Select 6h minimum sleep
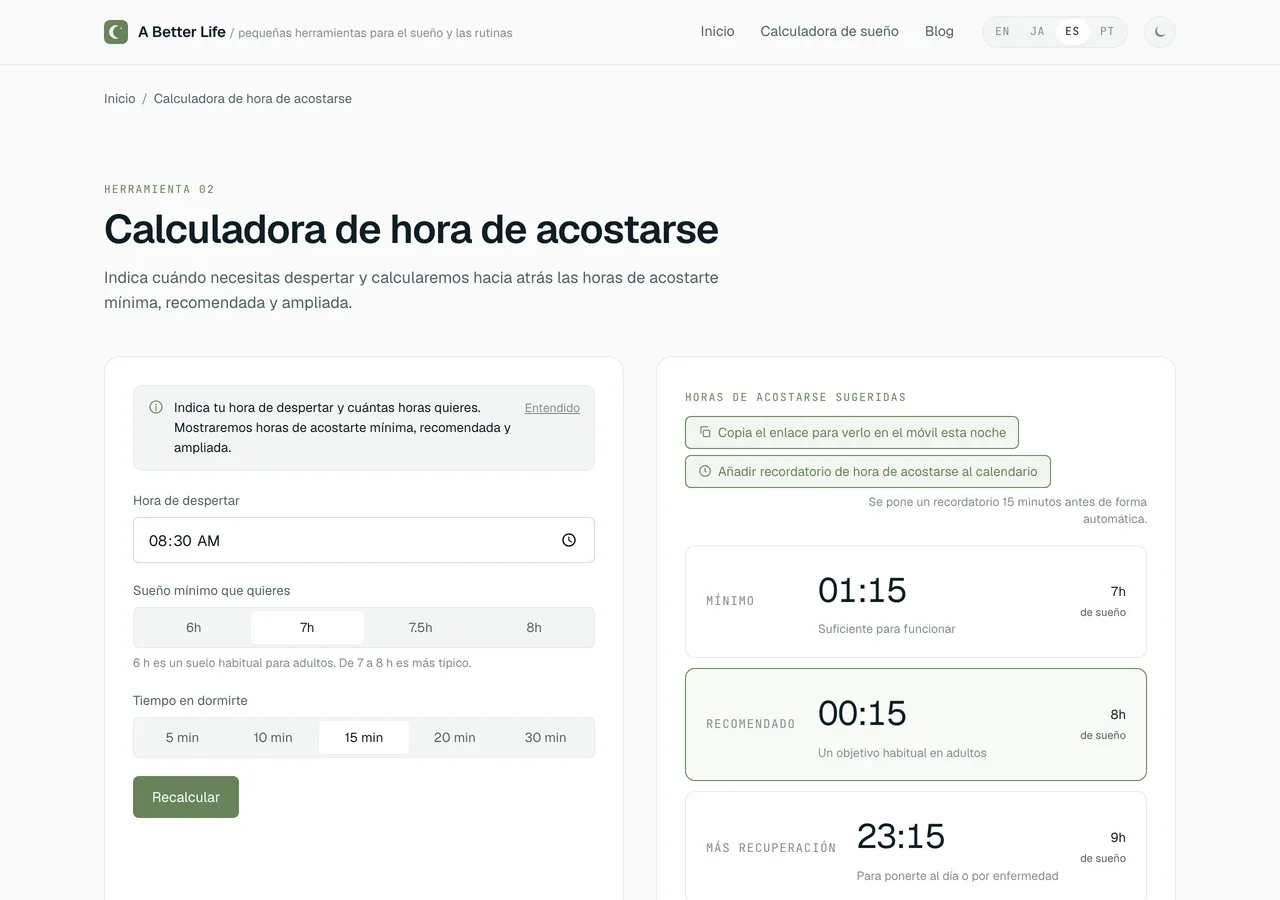Image resolution: width=1280 pixels, height=900 pixels. (194, 627)
